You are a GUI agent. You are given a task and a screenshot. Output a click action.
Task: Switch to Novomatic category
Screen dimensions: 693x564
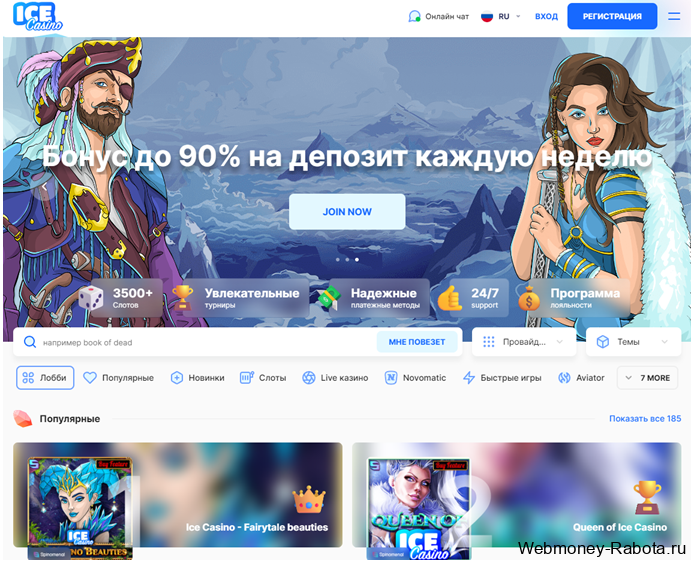tap(415, 378)
